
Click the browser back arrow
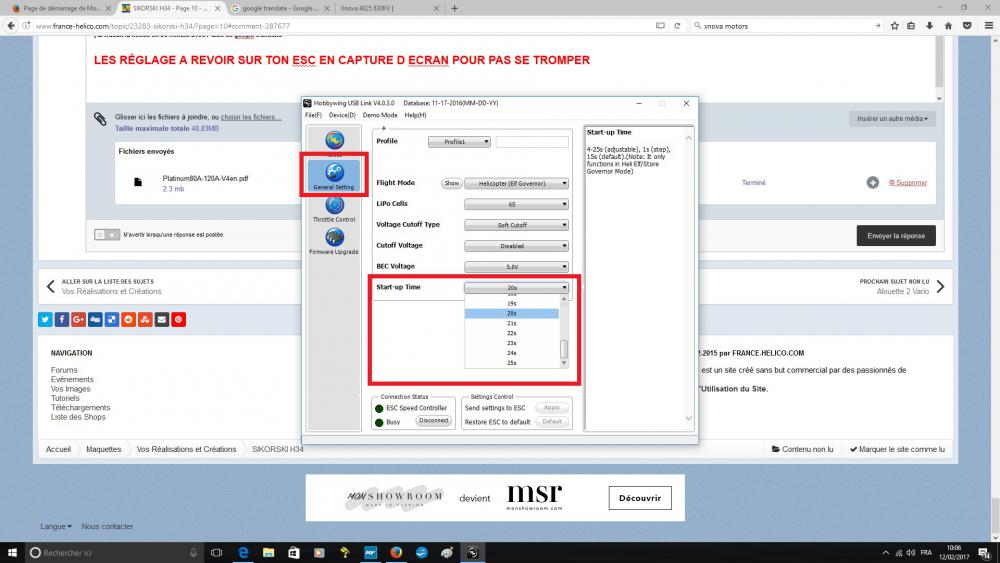point(11,26)
